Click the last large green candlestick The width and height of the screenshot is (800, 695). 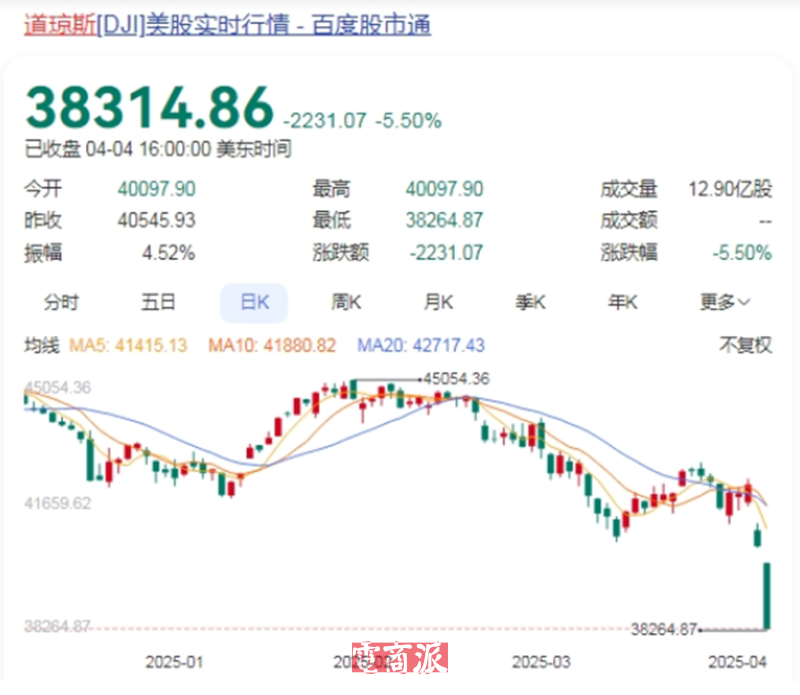[768, 596]
